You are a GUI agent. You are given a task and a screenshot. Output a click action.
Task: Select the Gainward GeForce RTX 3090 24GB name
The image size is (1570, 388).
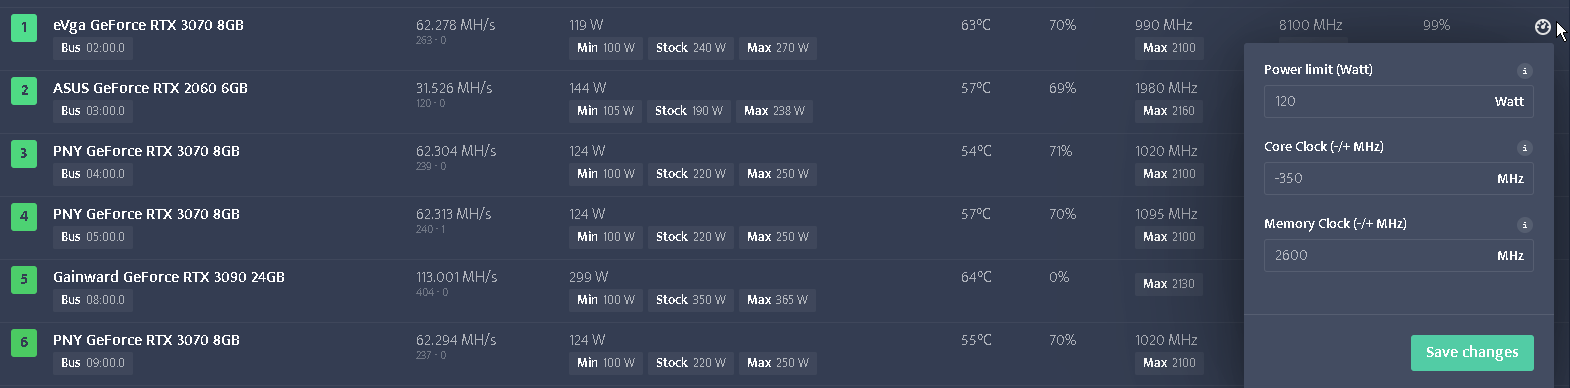pyautogui.click(x=169, y=277)
